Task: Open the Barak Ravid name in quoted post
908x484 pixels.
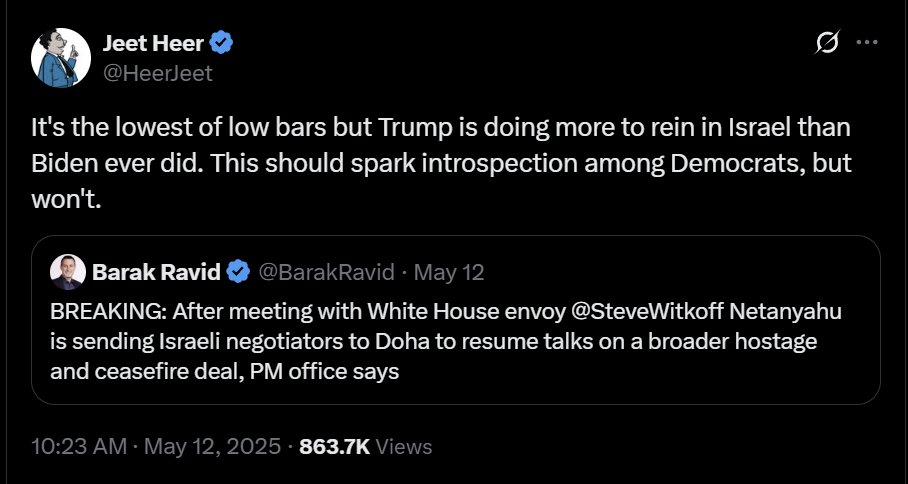Action: click(x=156, y=272)
